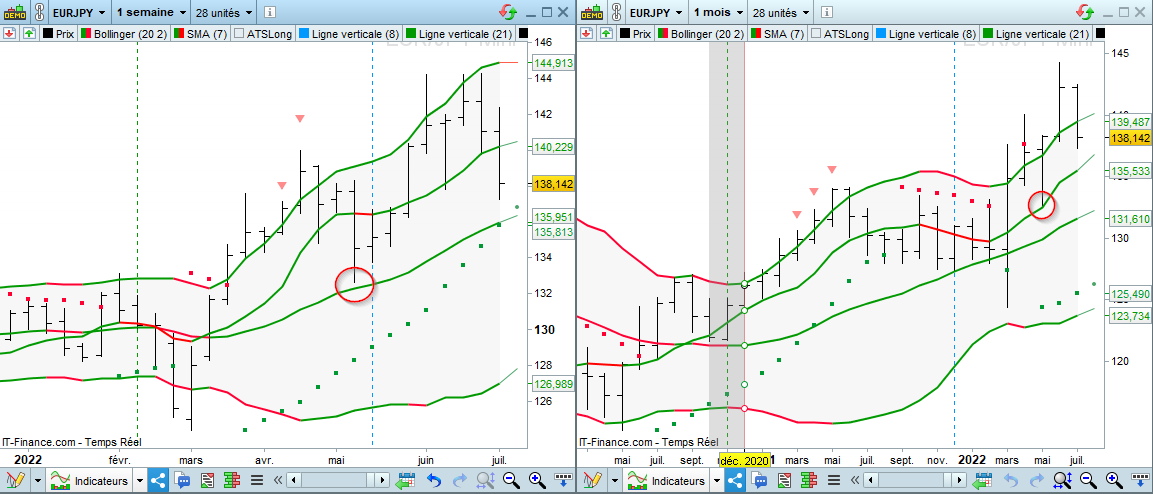Click the DEMO icon in the weekly chart
This screenshot has height=494, width=1153.
[x=15, y=12]
